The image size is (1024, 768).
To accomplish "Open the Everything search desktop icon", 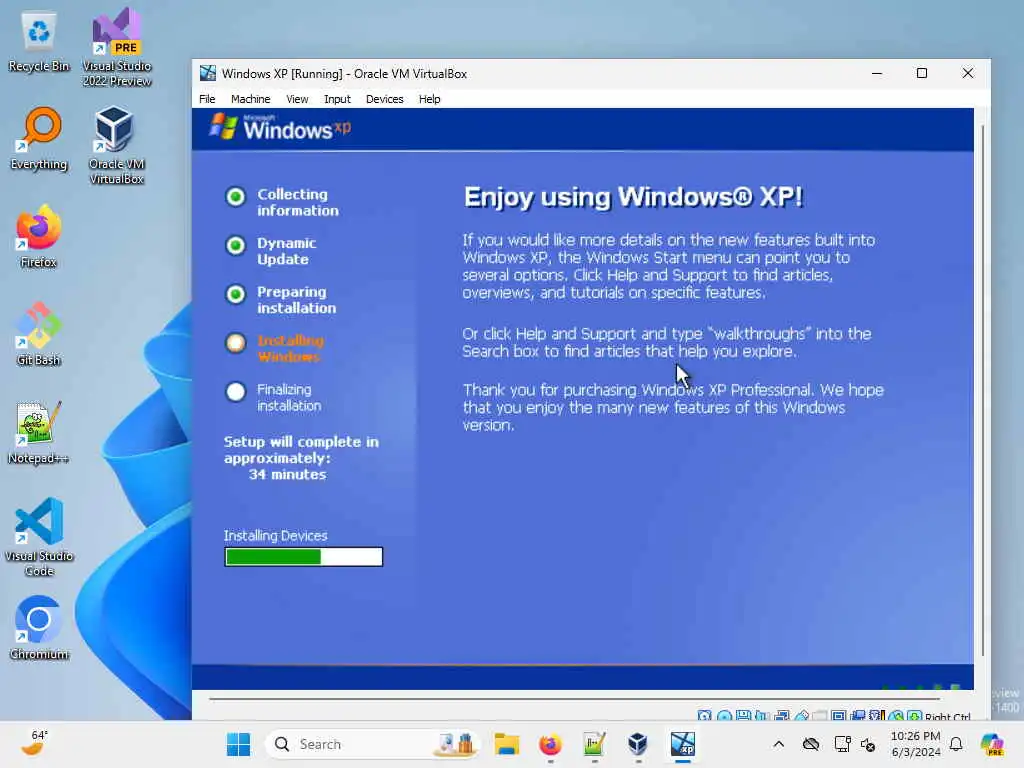I will [x=39, y=138].
